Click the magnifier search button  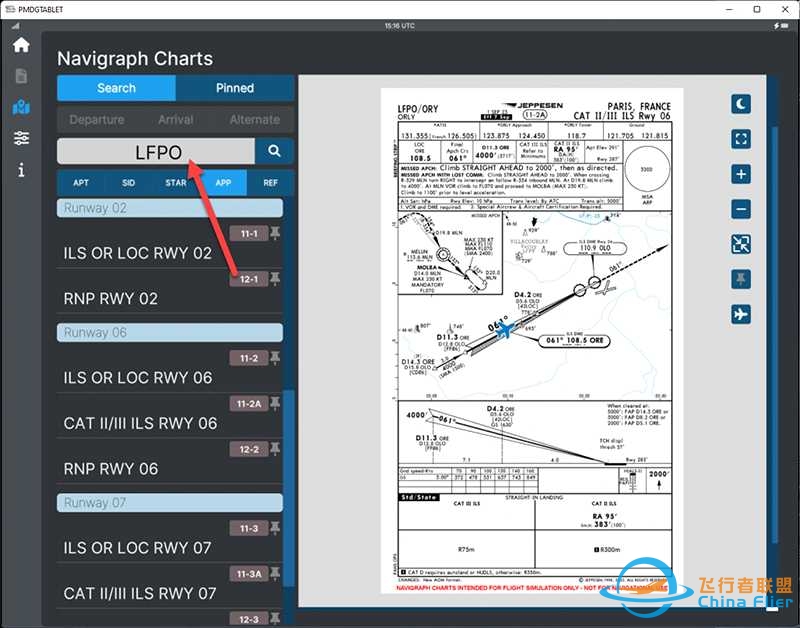pyautogui.click(x=274, y=151)
